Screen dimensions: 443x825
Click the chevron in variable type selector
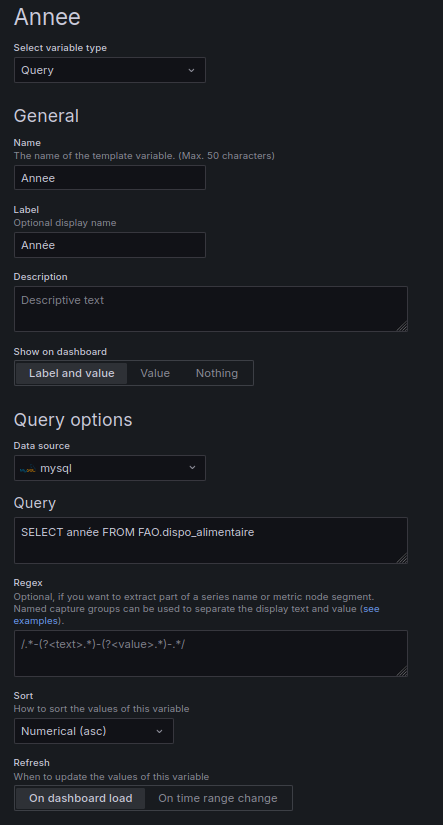click(192, 70)
